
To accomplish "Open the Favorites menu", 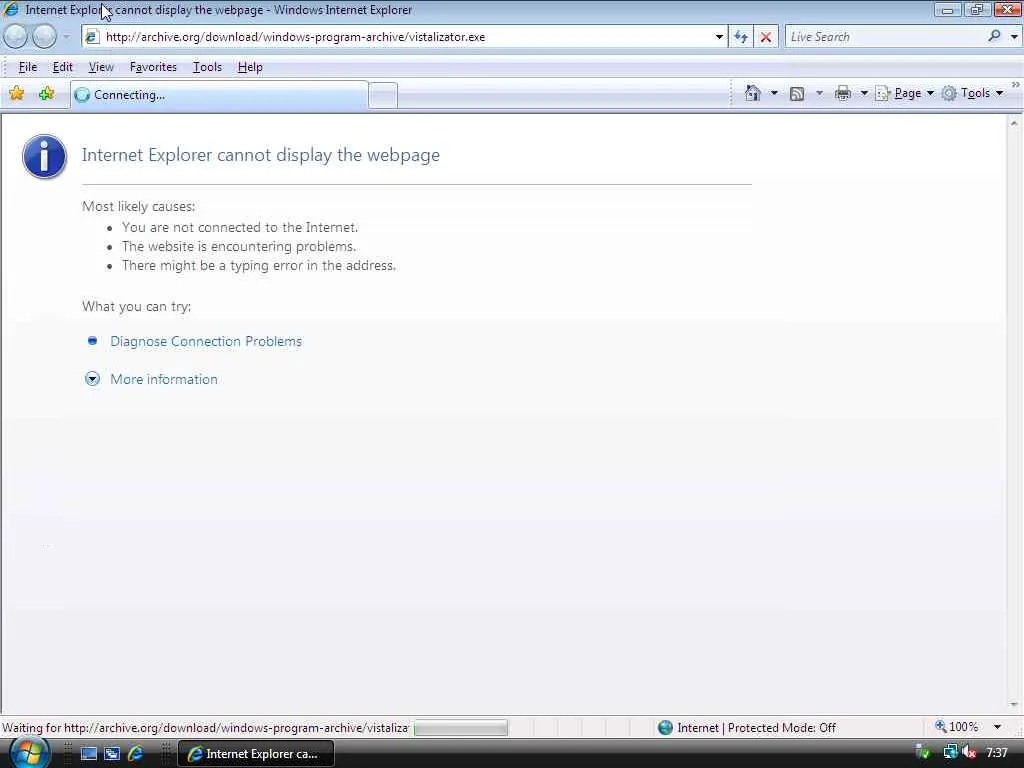I will (153, 67).
